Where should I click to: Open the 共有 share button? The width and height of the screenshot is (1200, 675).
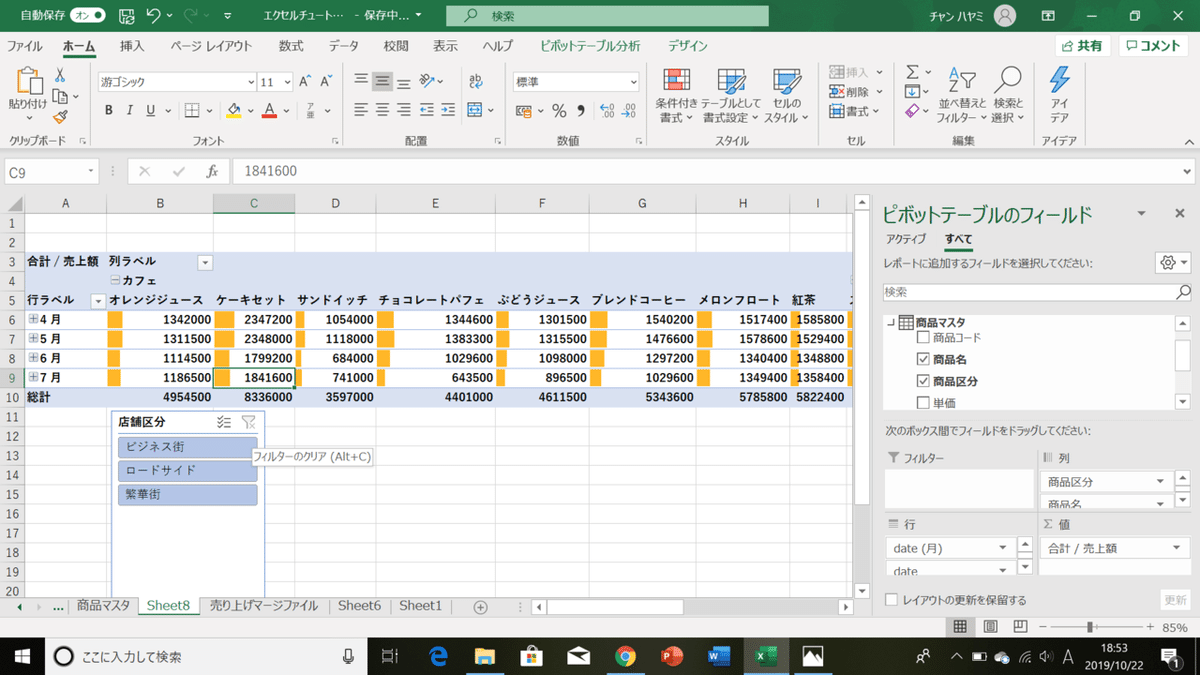(x=1083, y=46)
